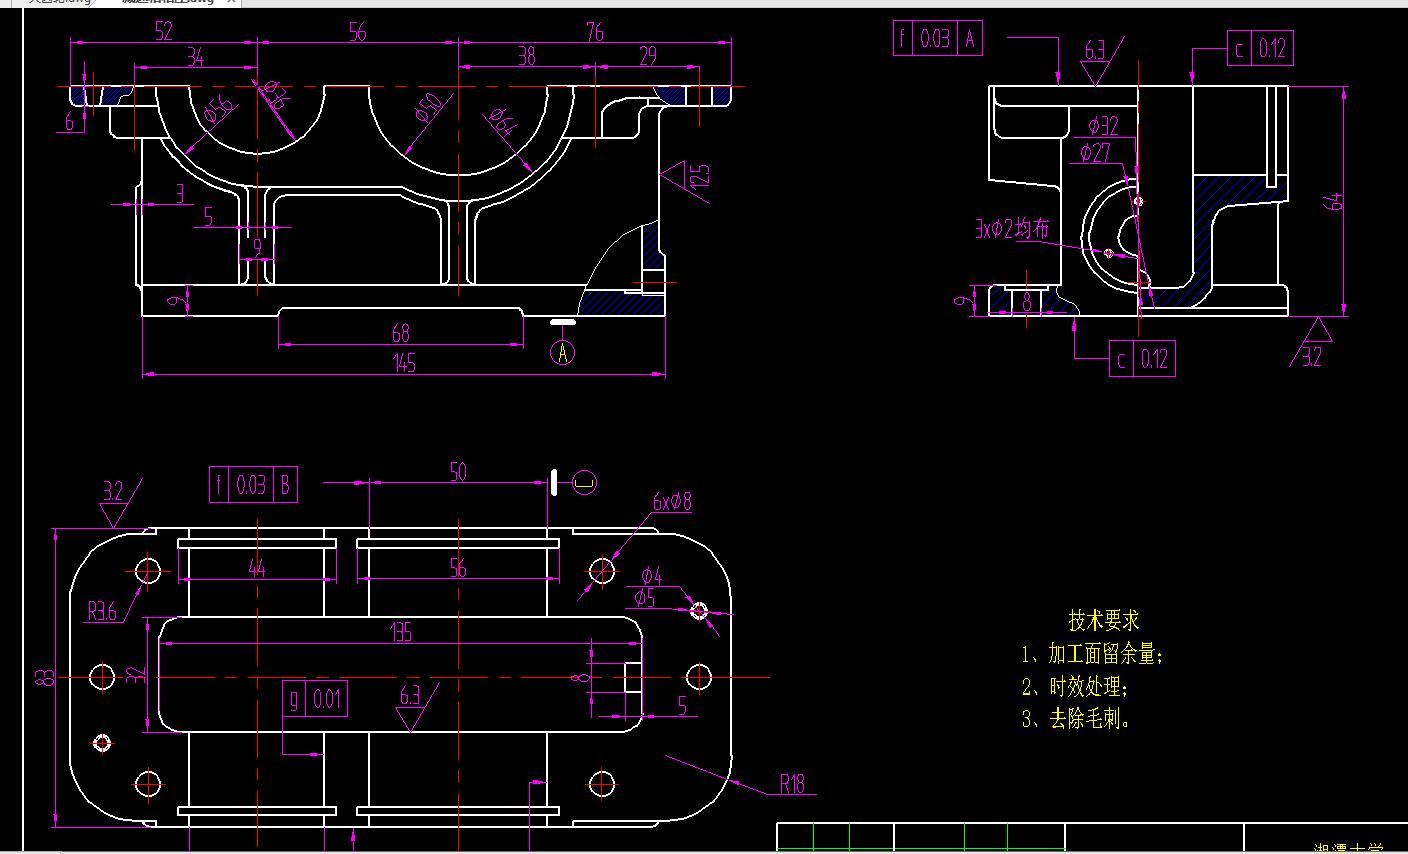
Task: Click the 'g 0.01' tolerance frame
Action: pos(315,698)
